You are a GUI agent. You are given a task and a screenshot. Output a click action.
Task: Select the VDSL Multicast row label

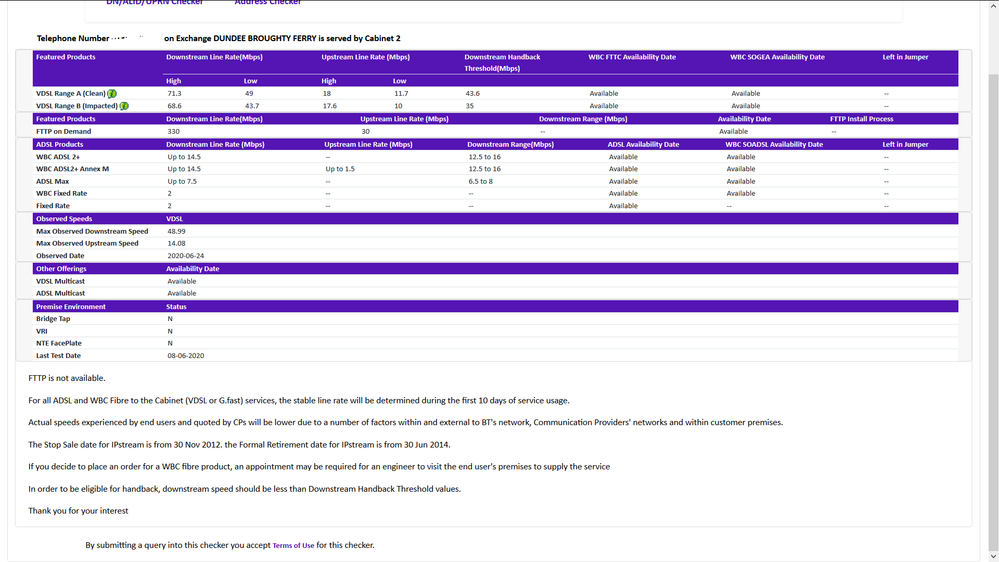(x=62, y=281)
